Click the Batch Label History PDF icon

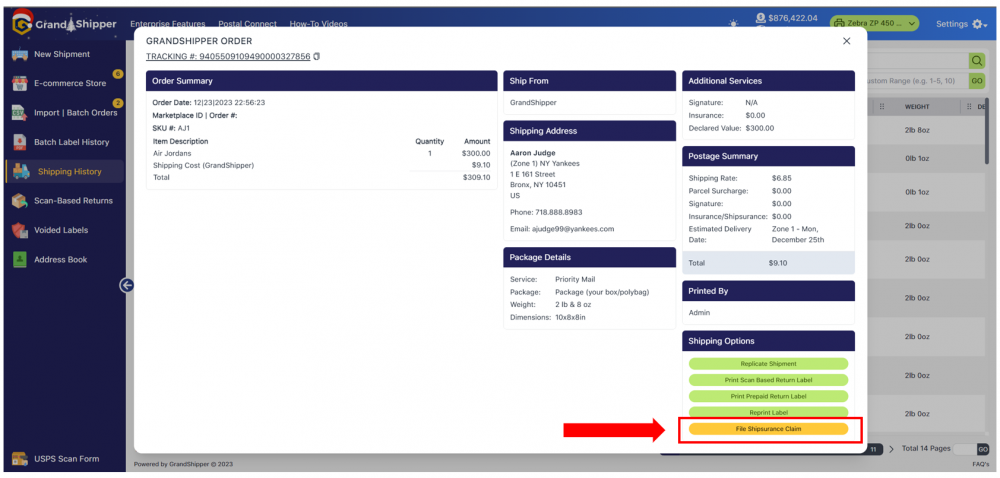coord(19,142)
